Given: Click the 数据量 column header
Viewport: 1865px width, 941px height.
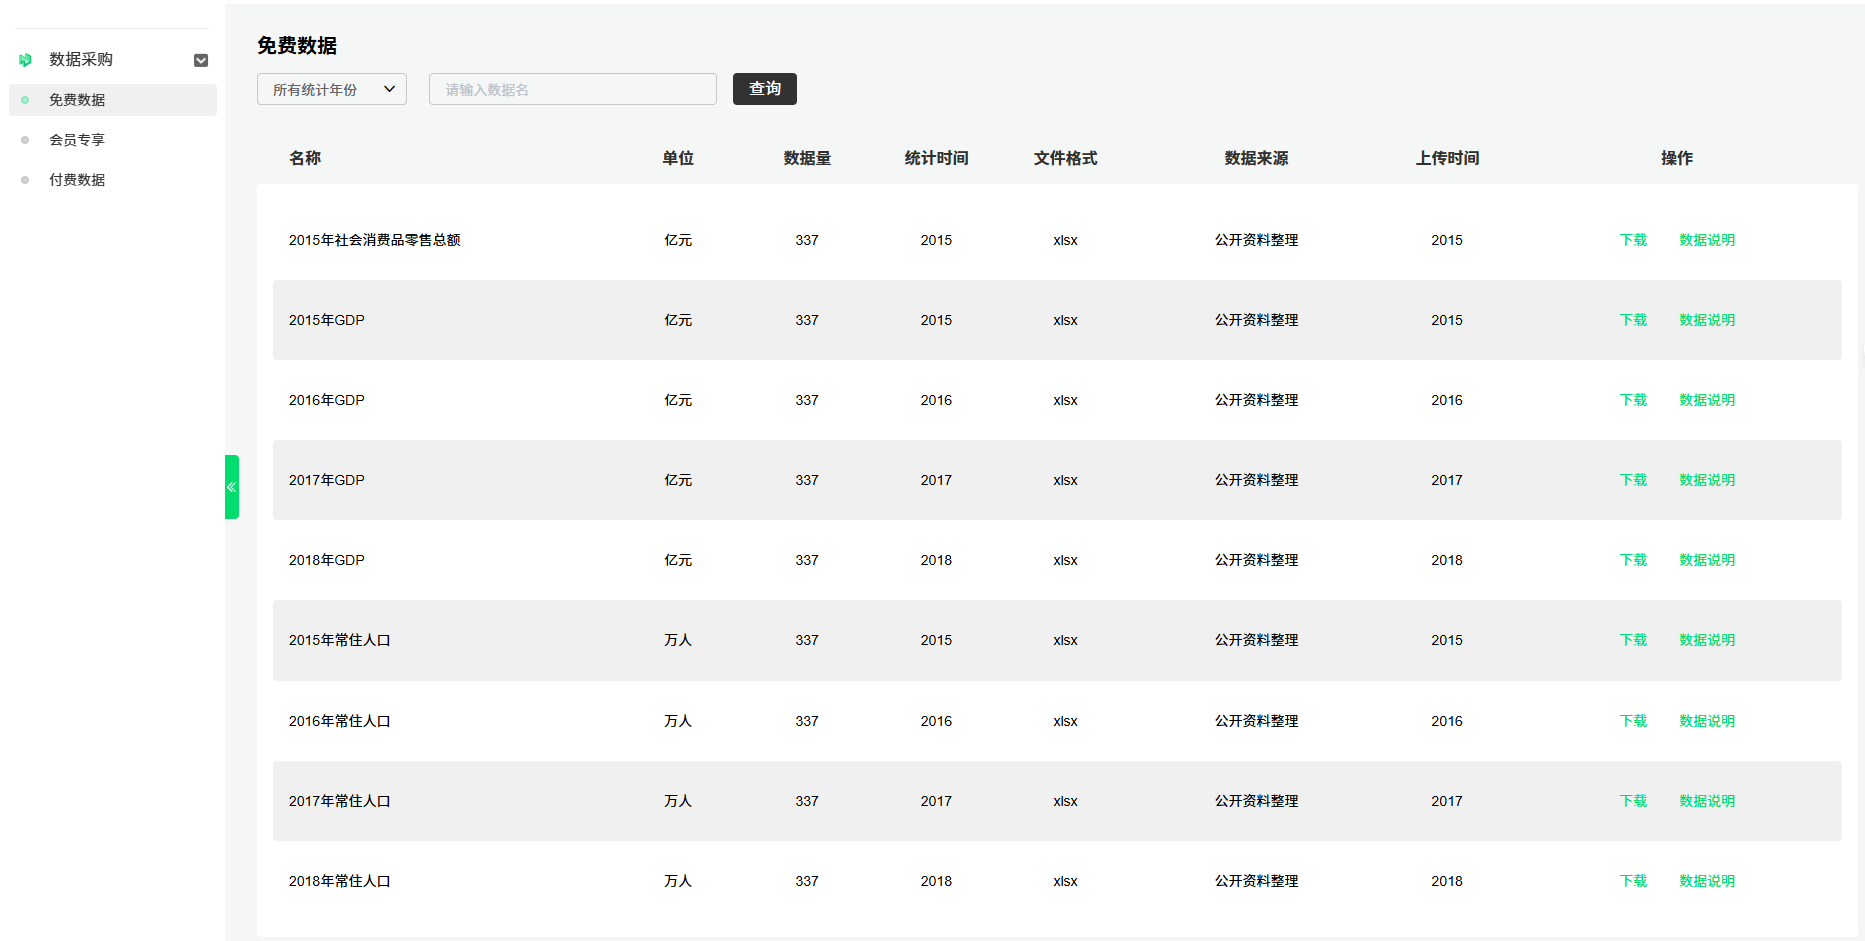Looking at the screenshot, I should click(x=807, y=158).
